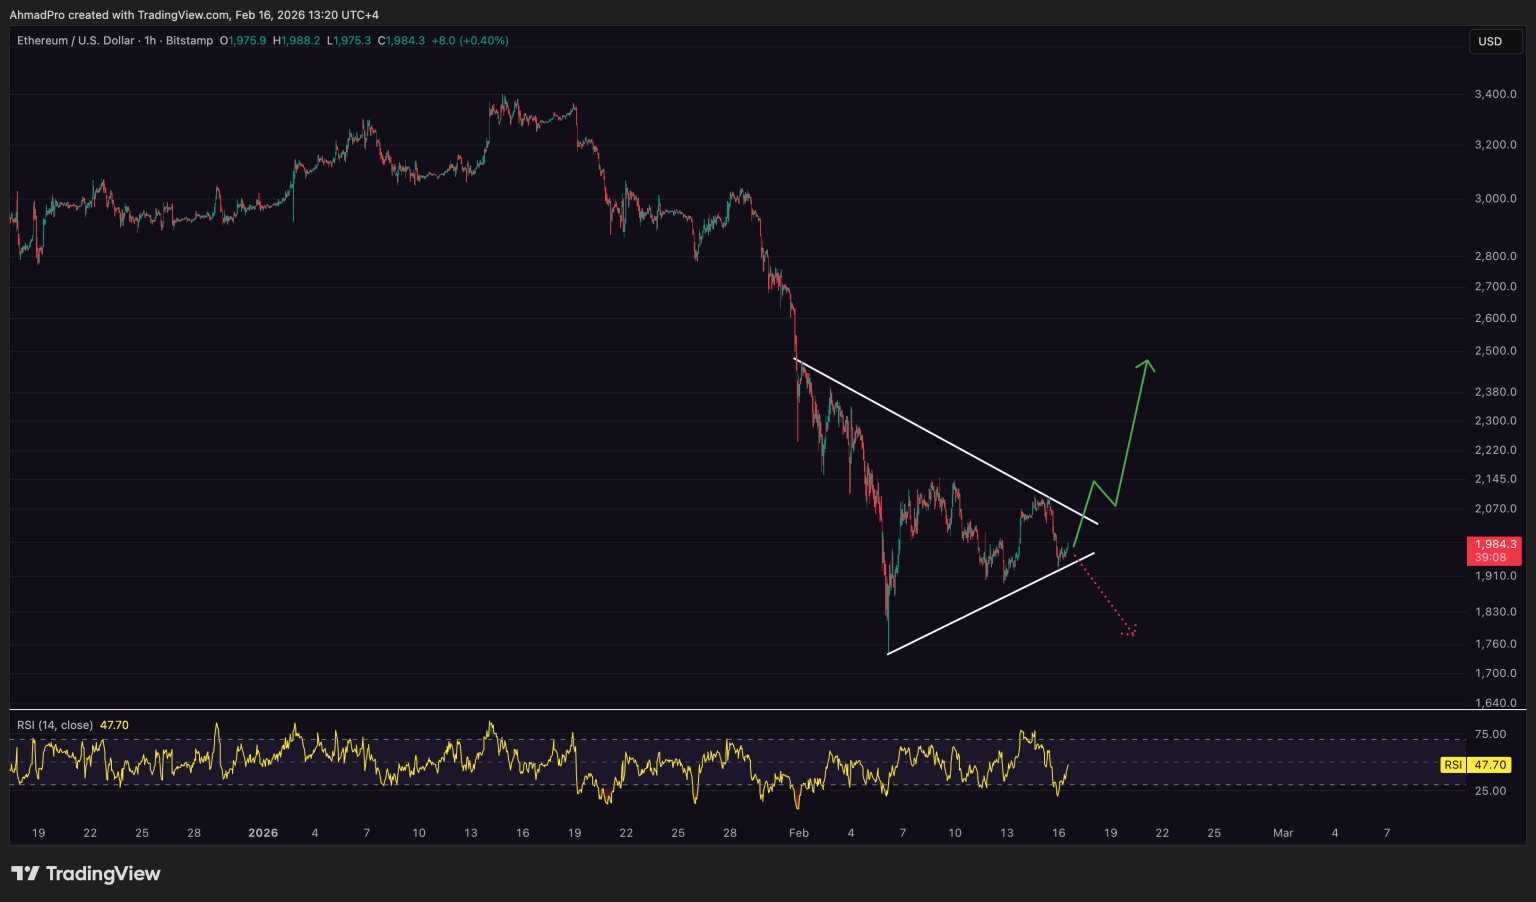Click the divider between chart and RSI pane
Viewport: 1536px width, 902px height.
tap(740, 709)
